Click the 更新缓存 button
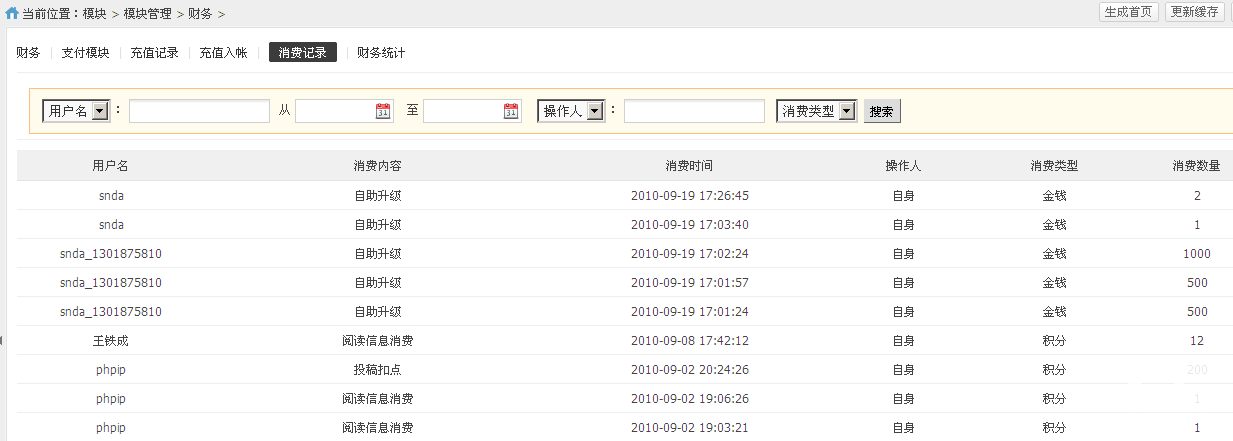Viewport: 1233px width, 441px height. (1195, 12)
